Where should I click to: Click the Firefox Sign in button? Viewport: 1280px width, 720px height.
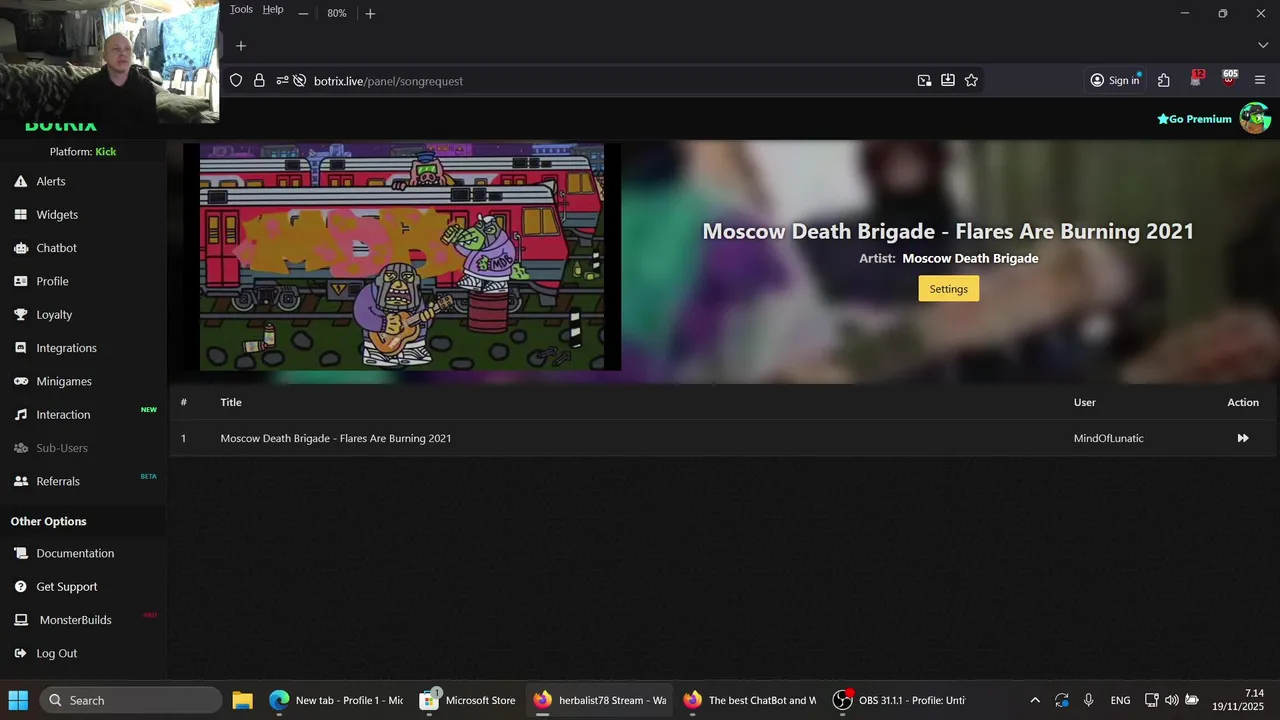pyautogui.click(x=1115, y=80)
